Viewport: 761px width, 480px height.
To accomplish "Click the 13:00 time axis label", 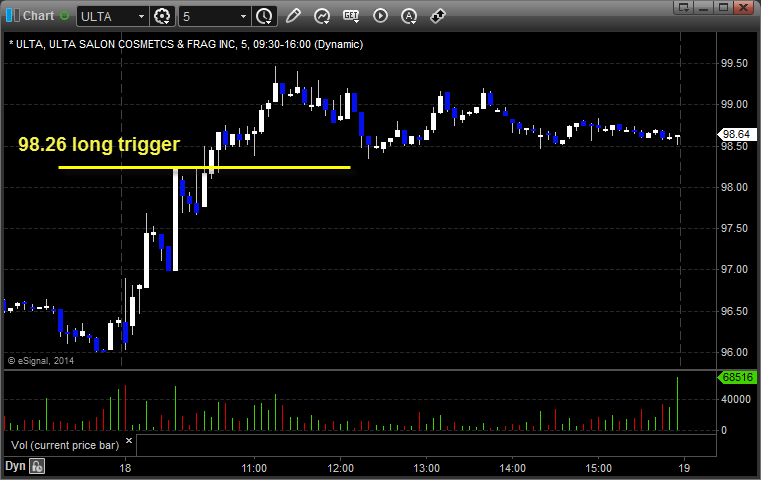I will click(x=427, y=468).
